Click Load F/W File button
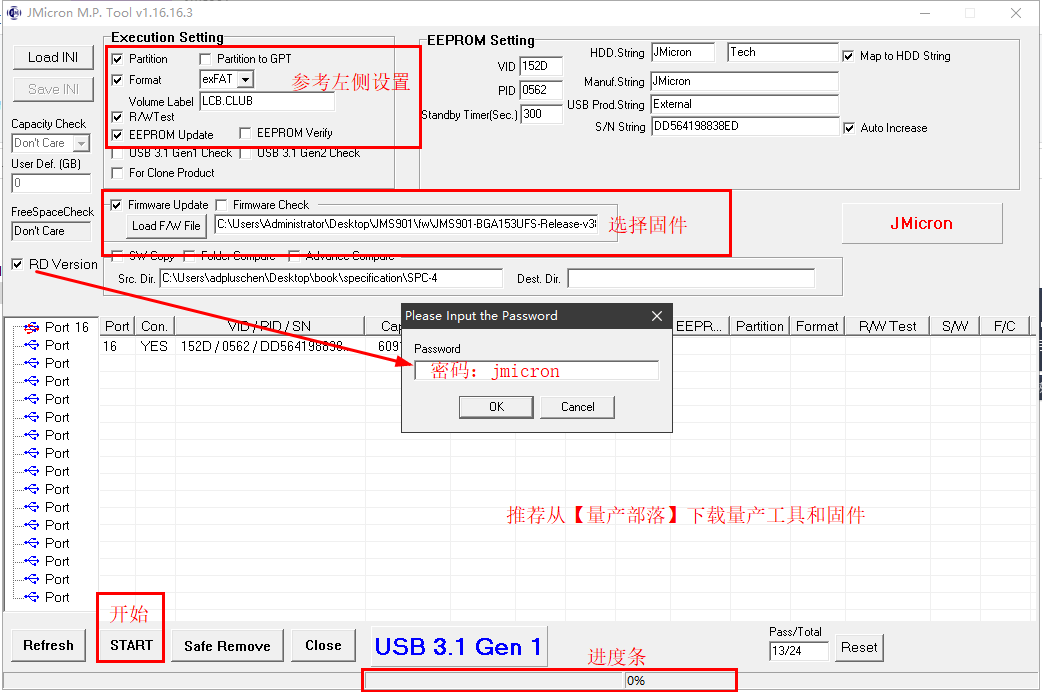This screenshot has height=692, width=1042. pyautogui.click(x=166, y=225)
